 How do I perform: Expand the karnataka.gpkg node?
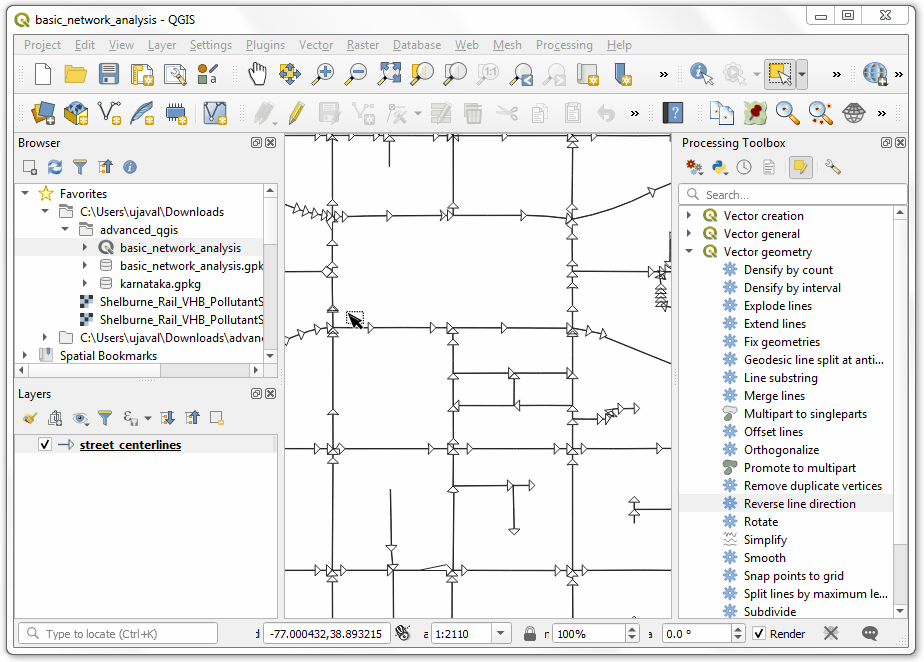[85, 284]
